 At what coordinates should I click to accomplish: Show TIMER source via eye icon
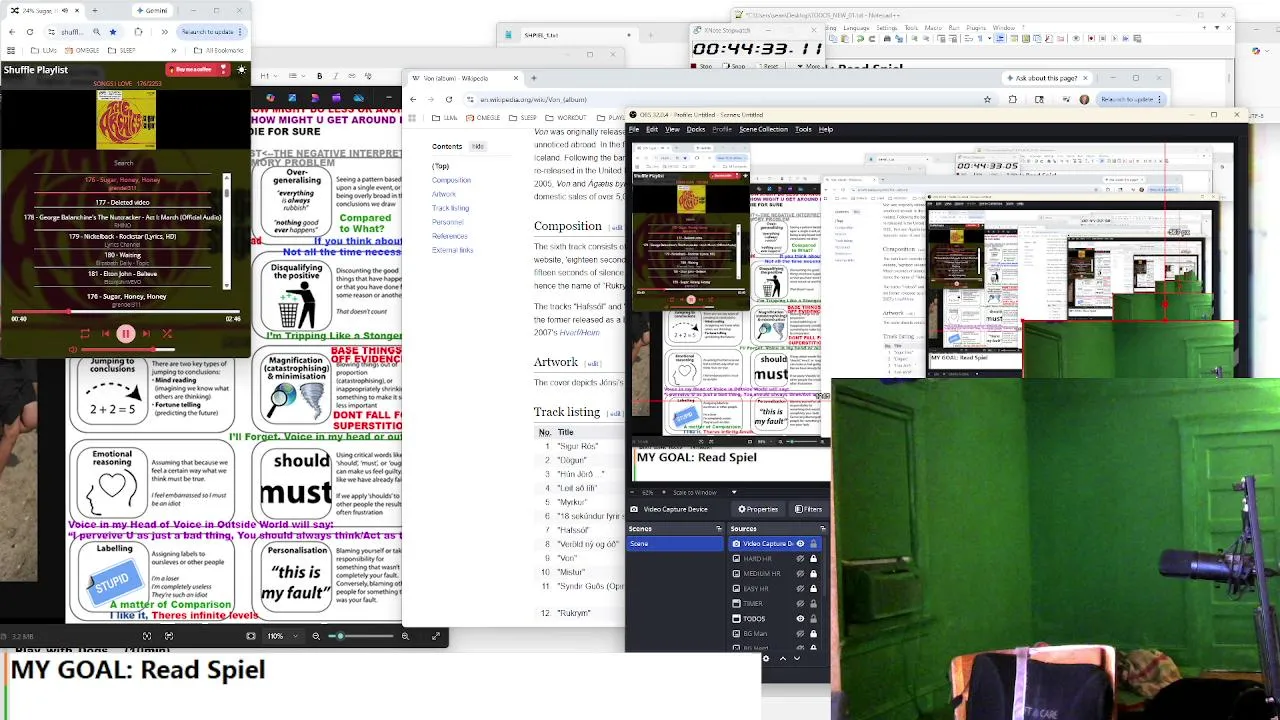800,604
